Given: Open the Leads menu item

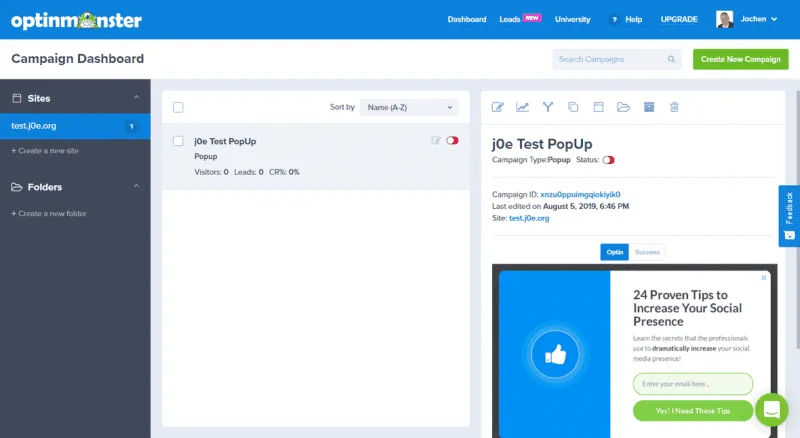Looking at the screenshot, I should click(x=510, y=19).
